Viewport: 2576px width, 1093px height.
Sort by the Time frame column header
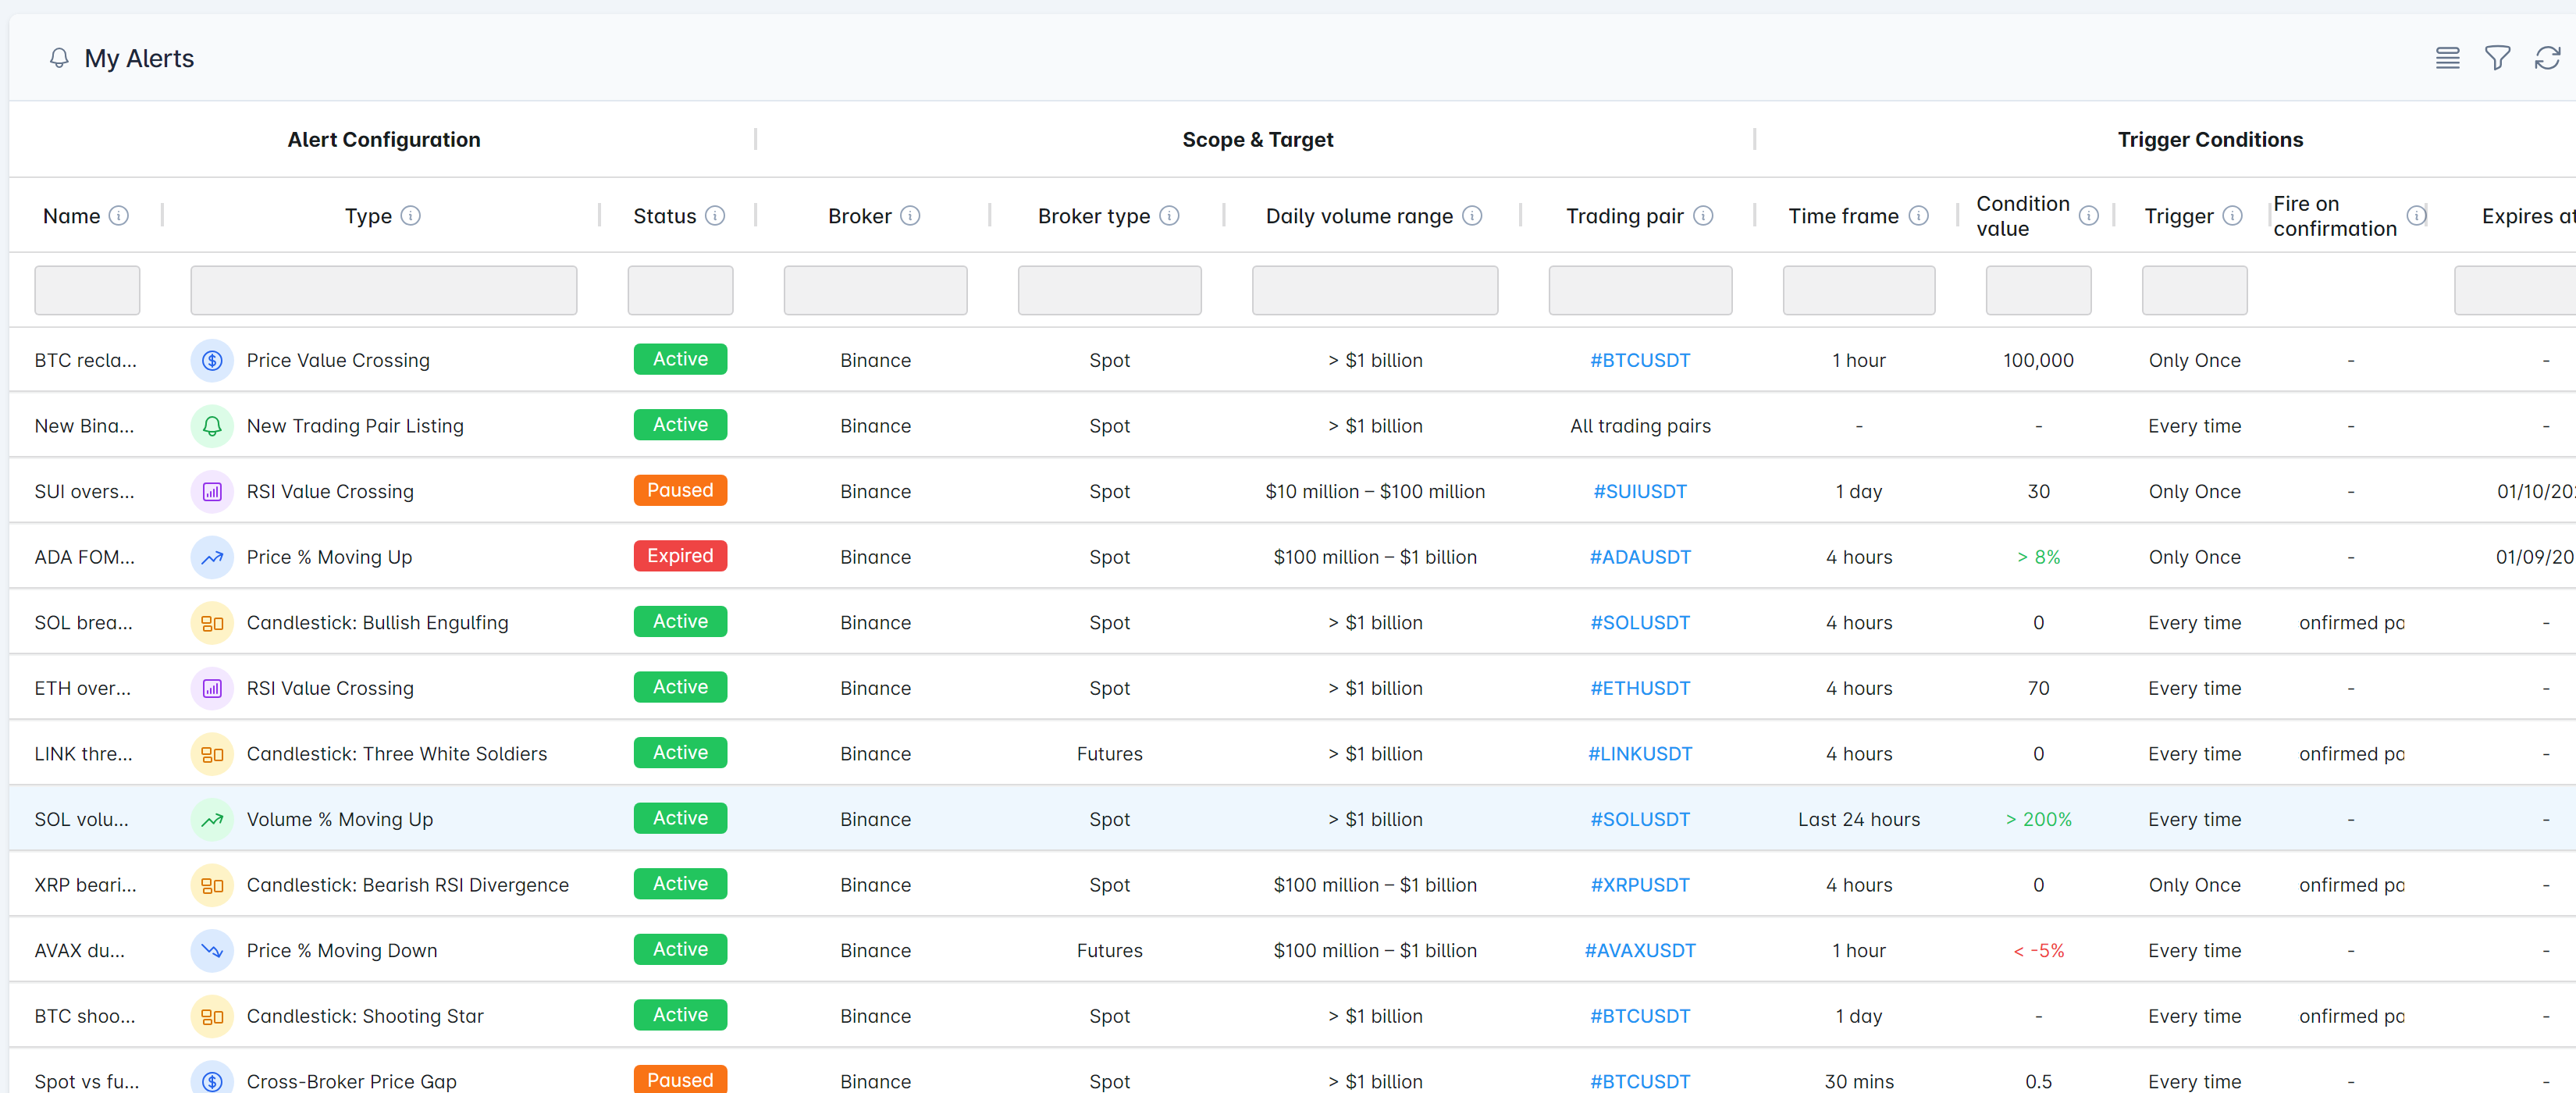(1843, 216)
